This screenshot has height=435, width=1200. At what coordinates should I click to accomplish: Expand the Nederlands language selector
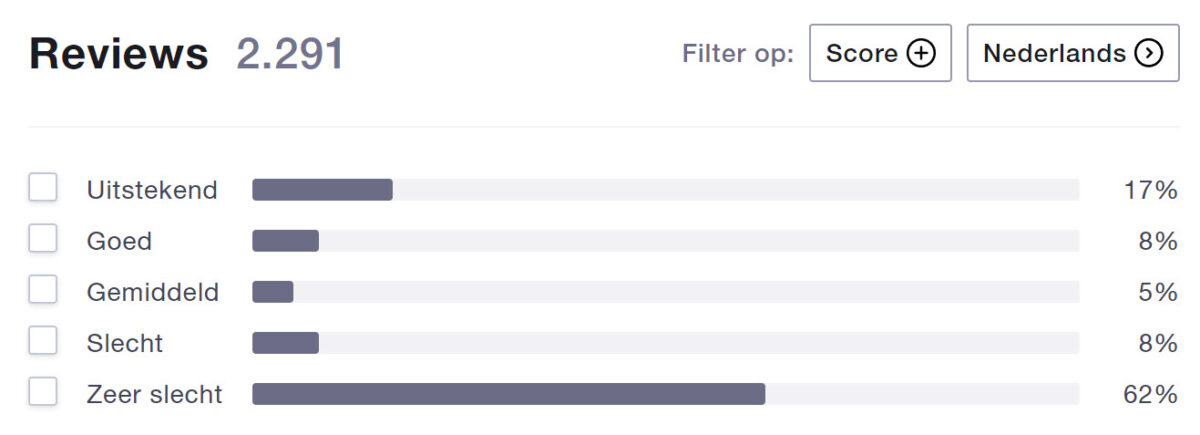(1072, 54)
